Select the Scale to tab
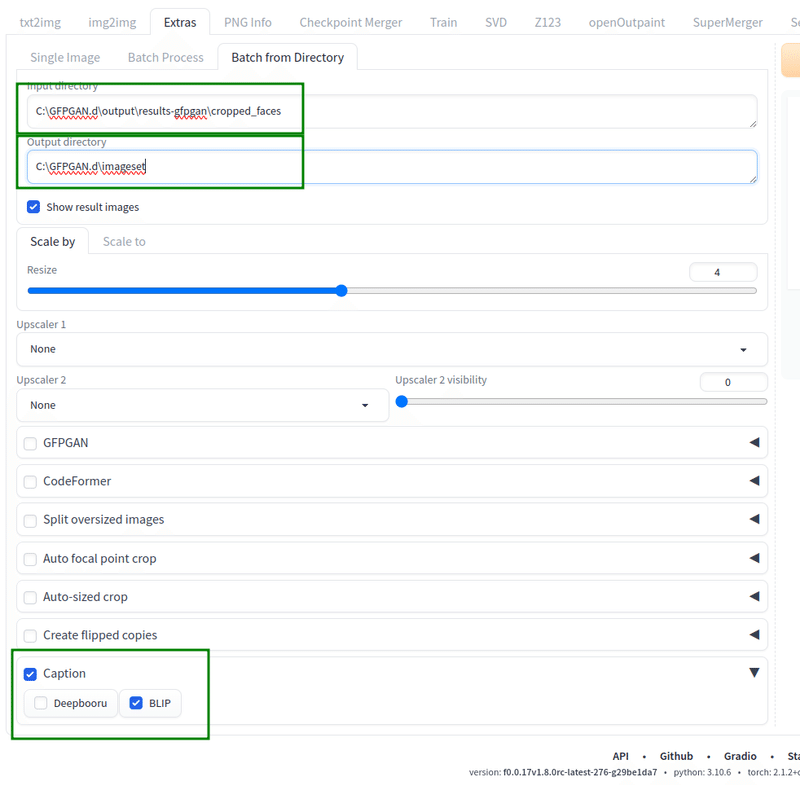 [x=124, y=241]
